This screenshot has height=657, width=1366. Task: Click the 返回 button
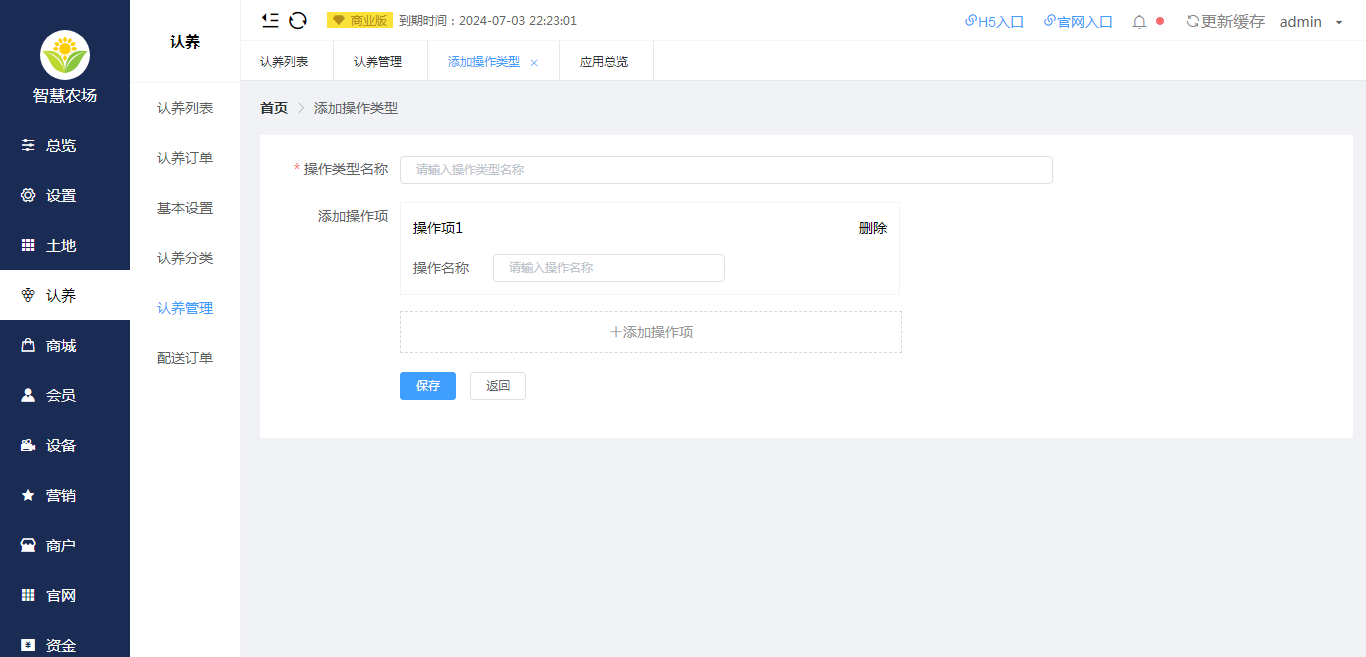[x=498, y=386]
